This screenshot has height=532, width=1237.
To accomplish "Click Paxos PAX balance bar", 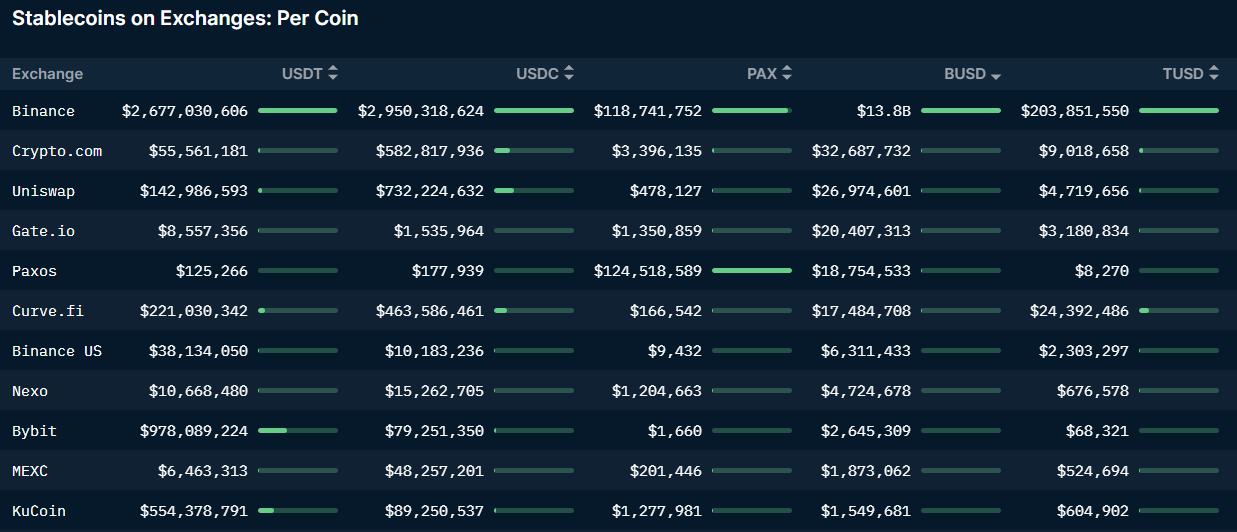I will click(752, 270).
